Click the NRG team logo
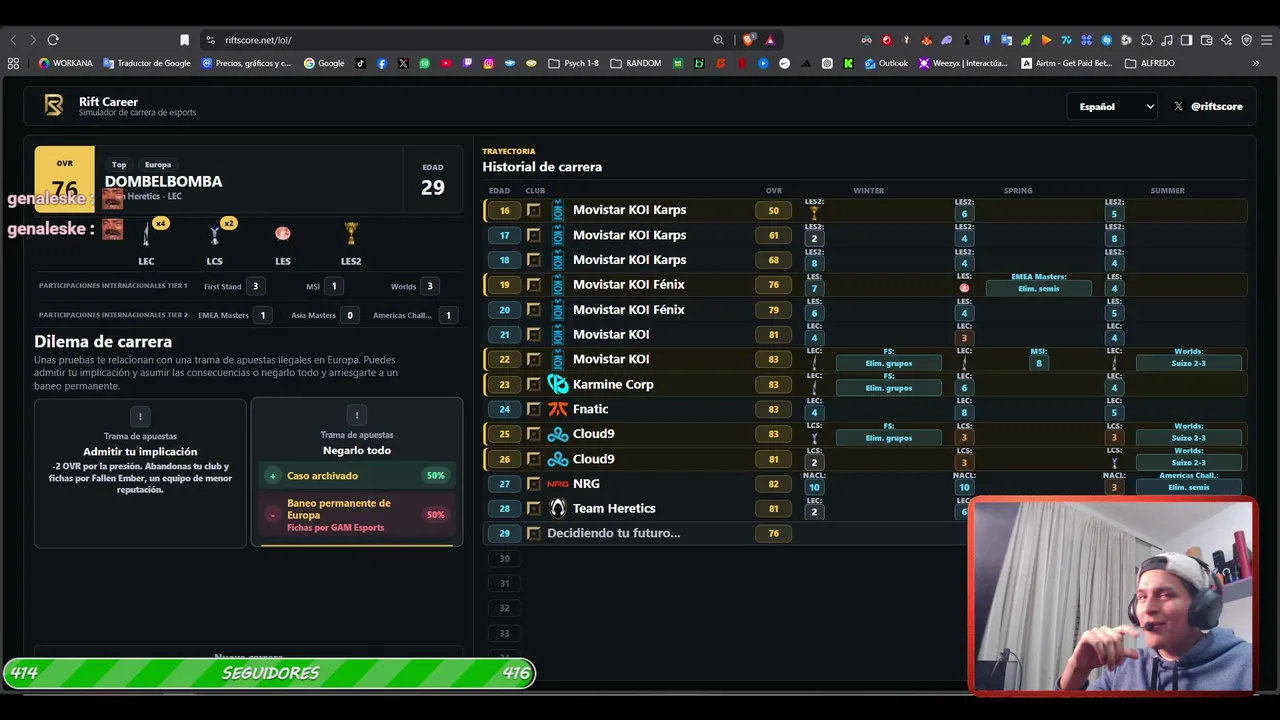 (x=557, y=484)
